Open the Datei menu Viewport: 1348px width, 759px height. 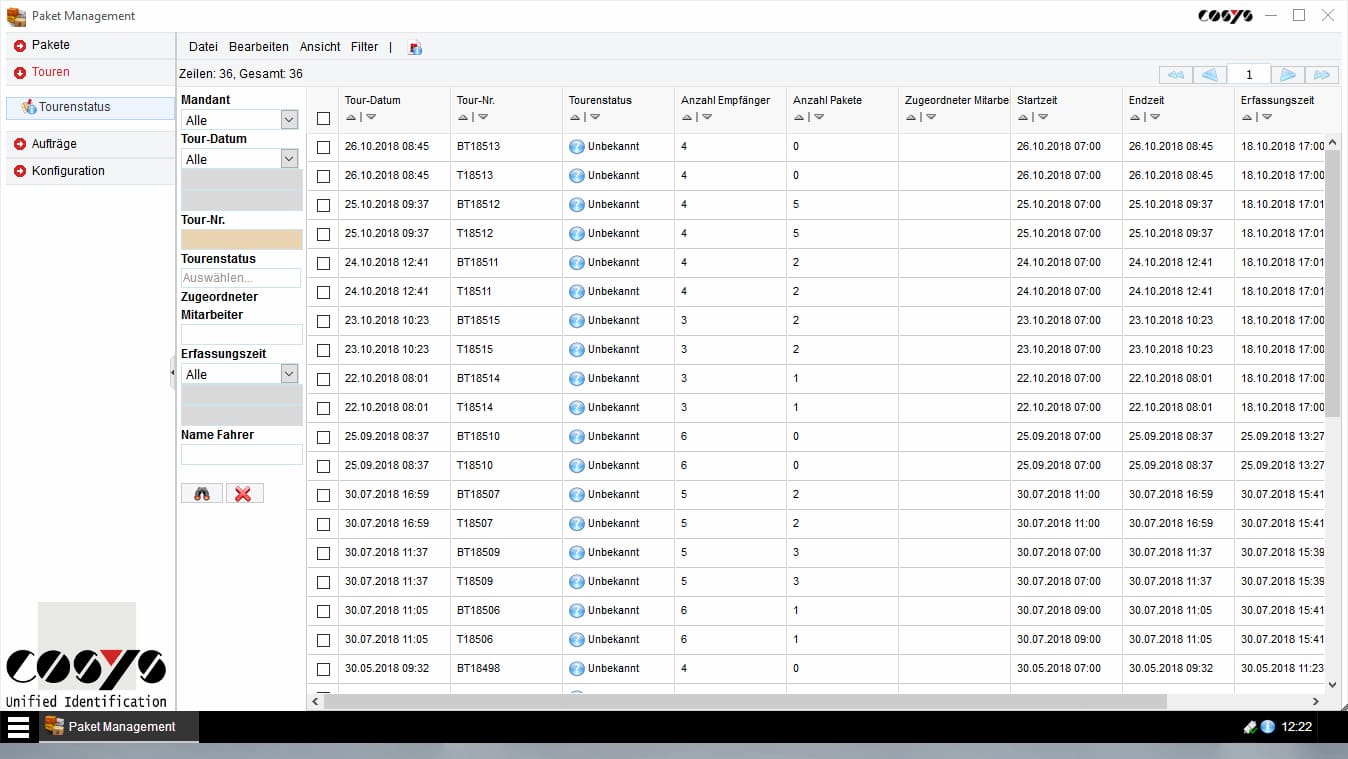point(202,46)
